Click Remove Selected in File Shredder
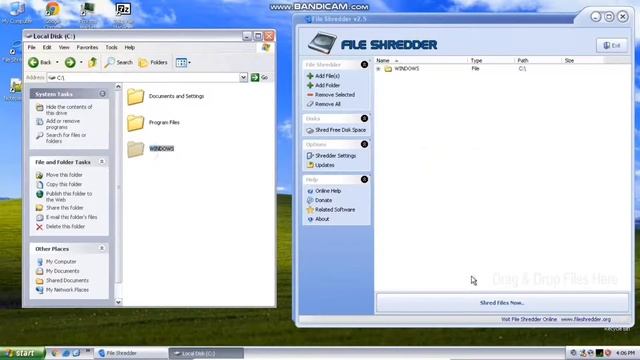640x360 pixels. [331, 95]
